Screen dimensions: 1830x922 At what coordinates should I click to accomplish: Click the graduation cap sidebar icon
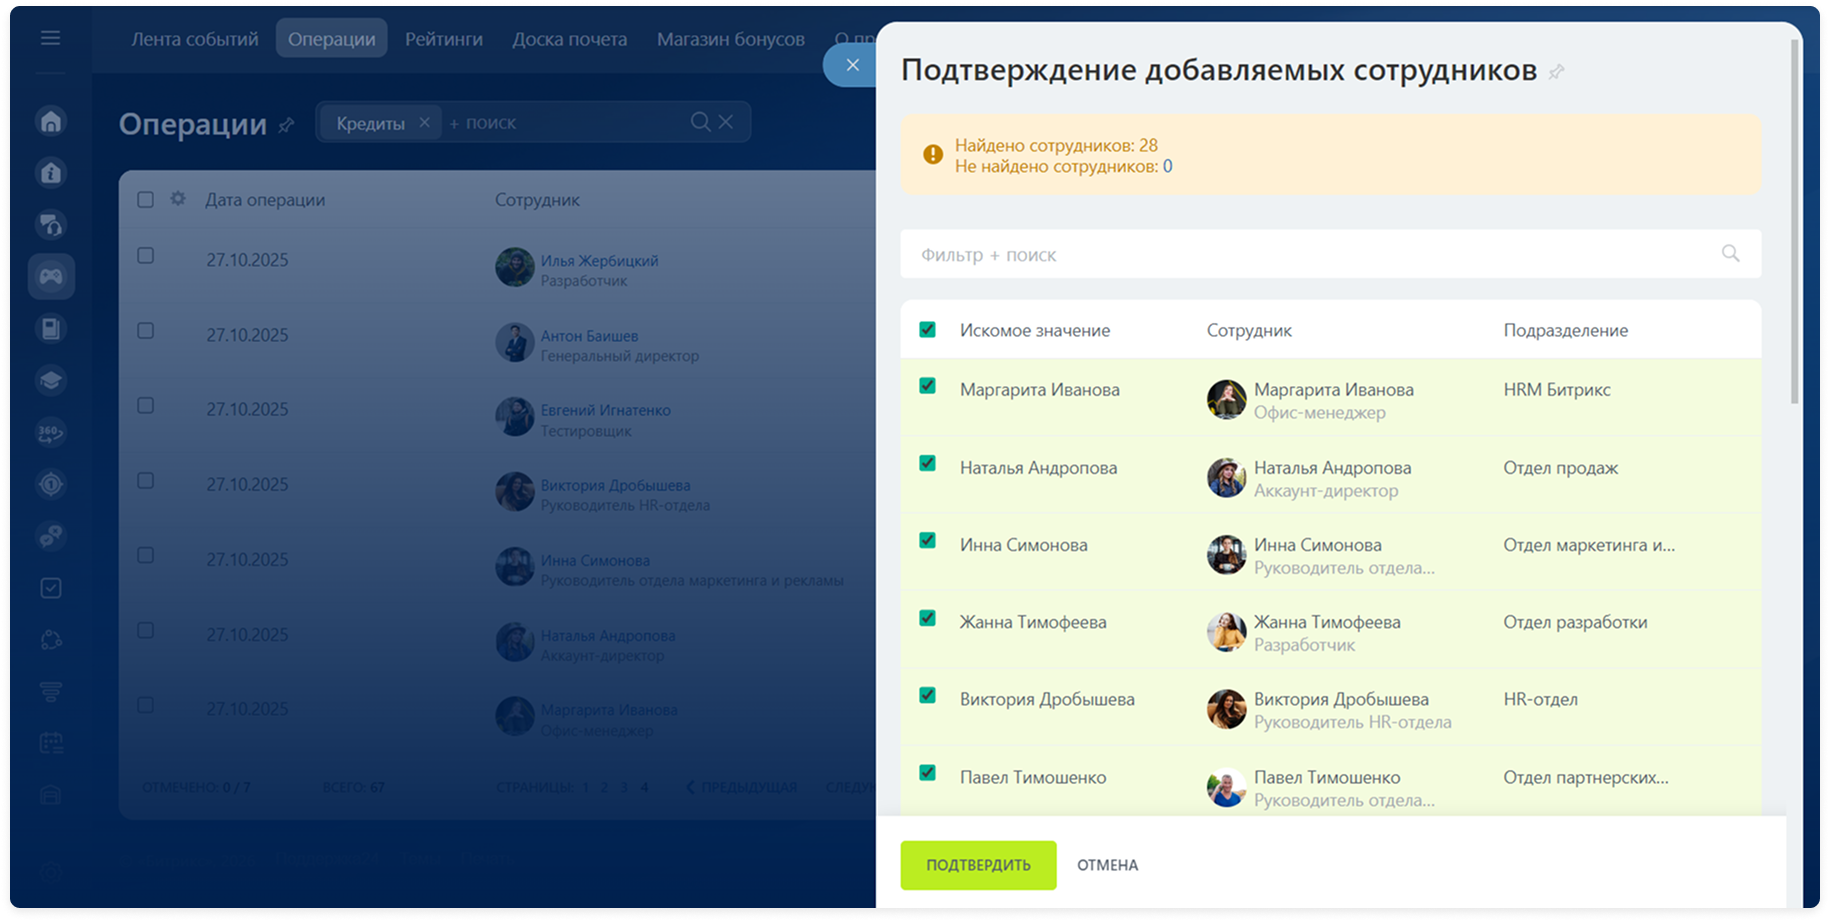(x=51, y=380)
